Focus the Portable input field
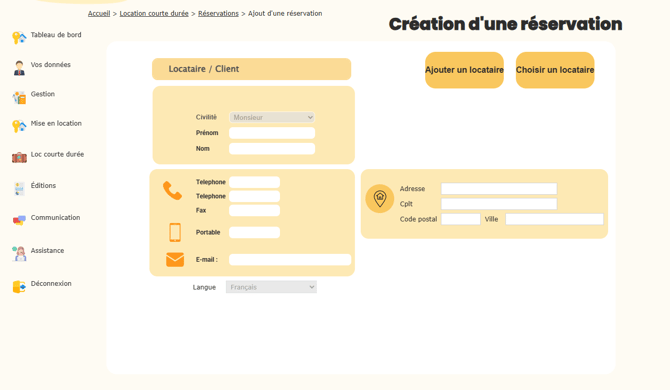Screen dimensions: 670x390 [255, 232]
